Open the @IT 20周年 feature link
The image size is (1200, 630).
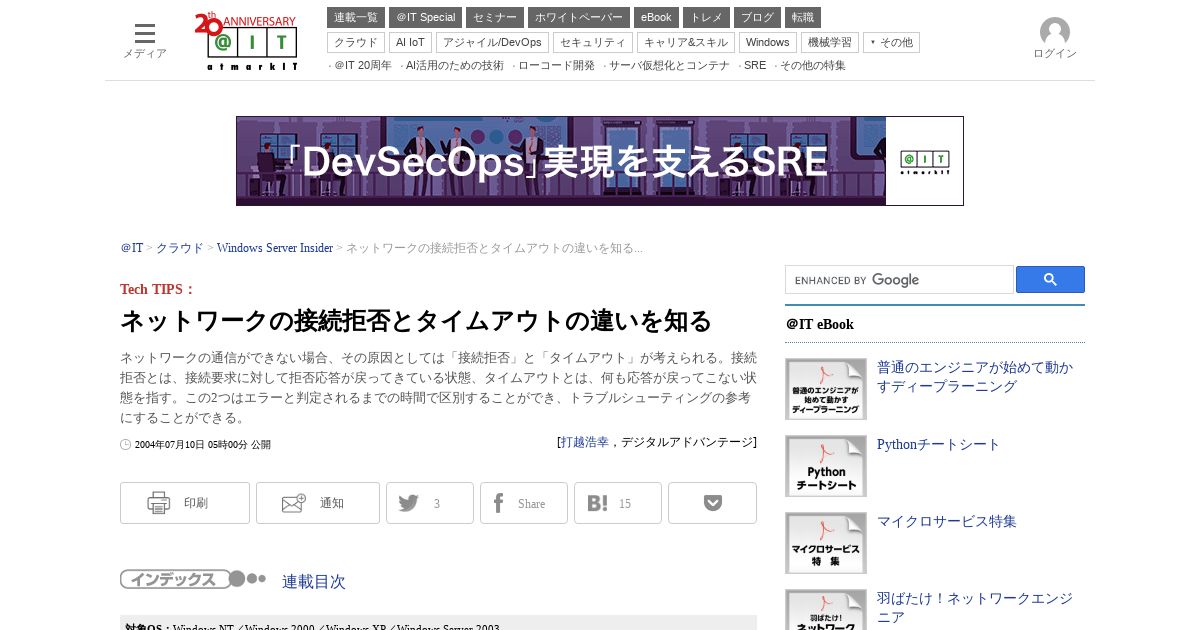362,66
